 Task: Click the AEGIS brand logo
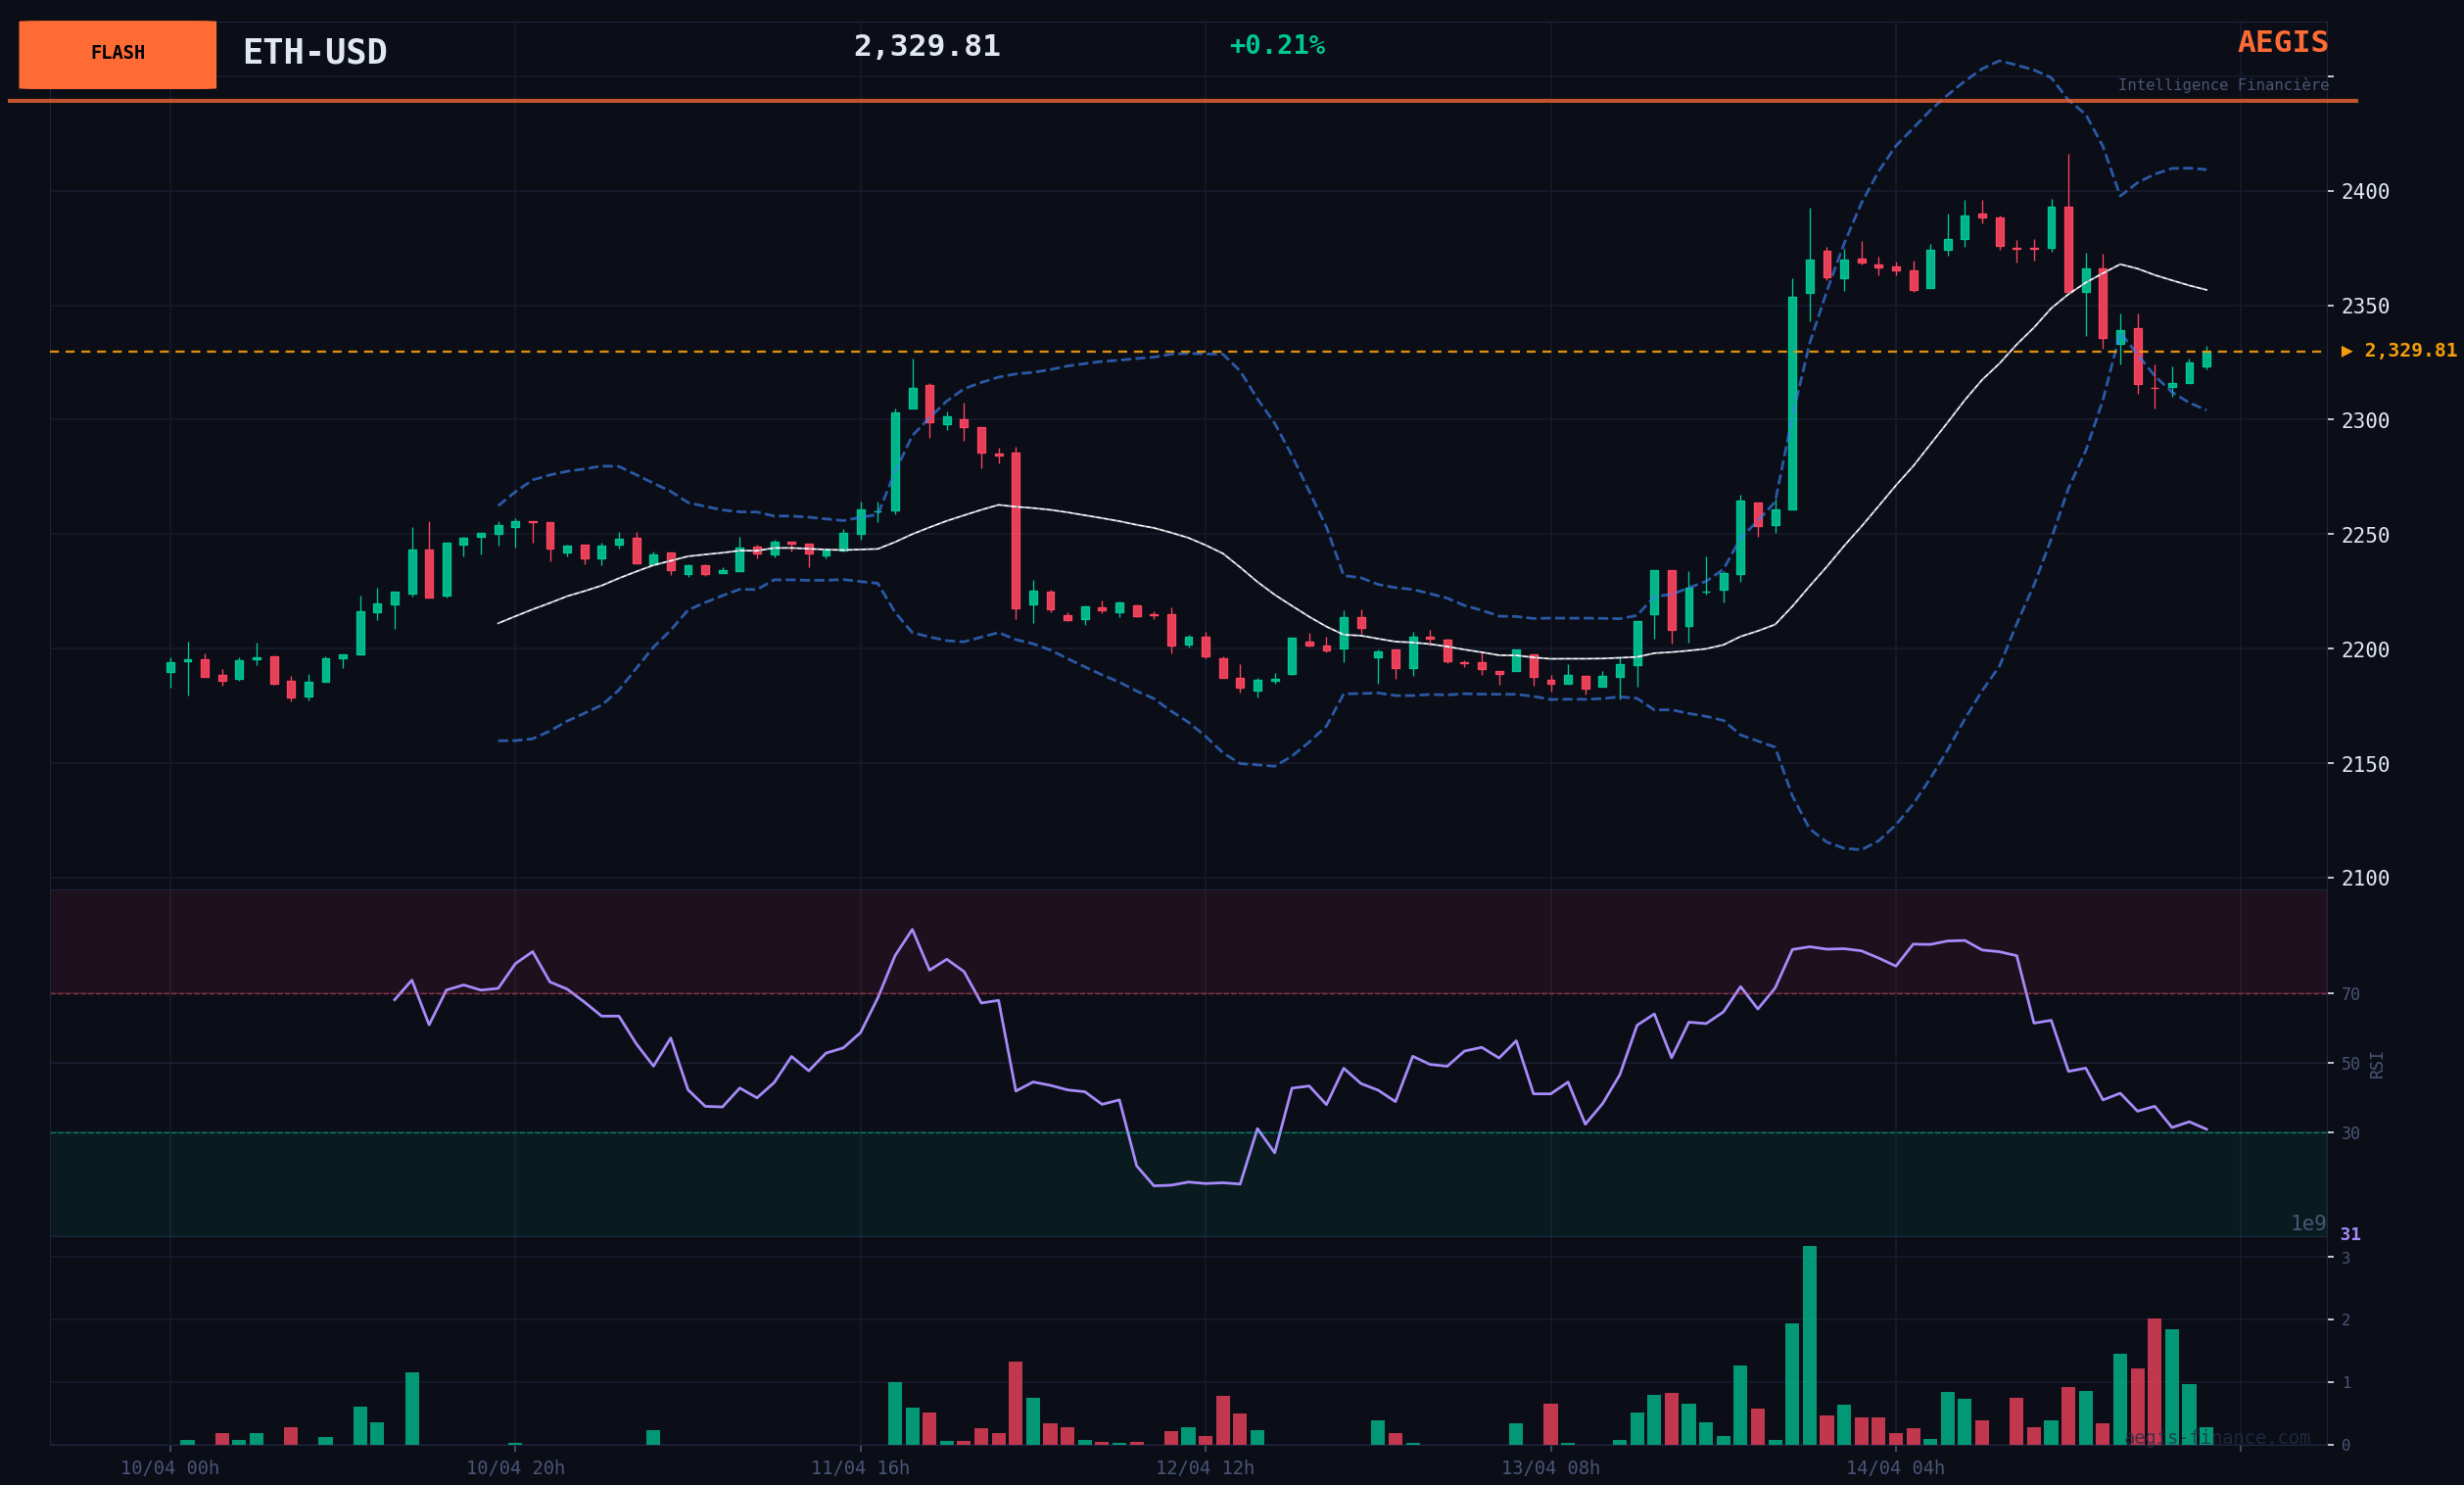click(2282, 42)
